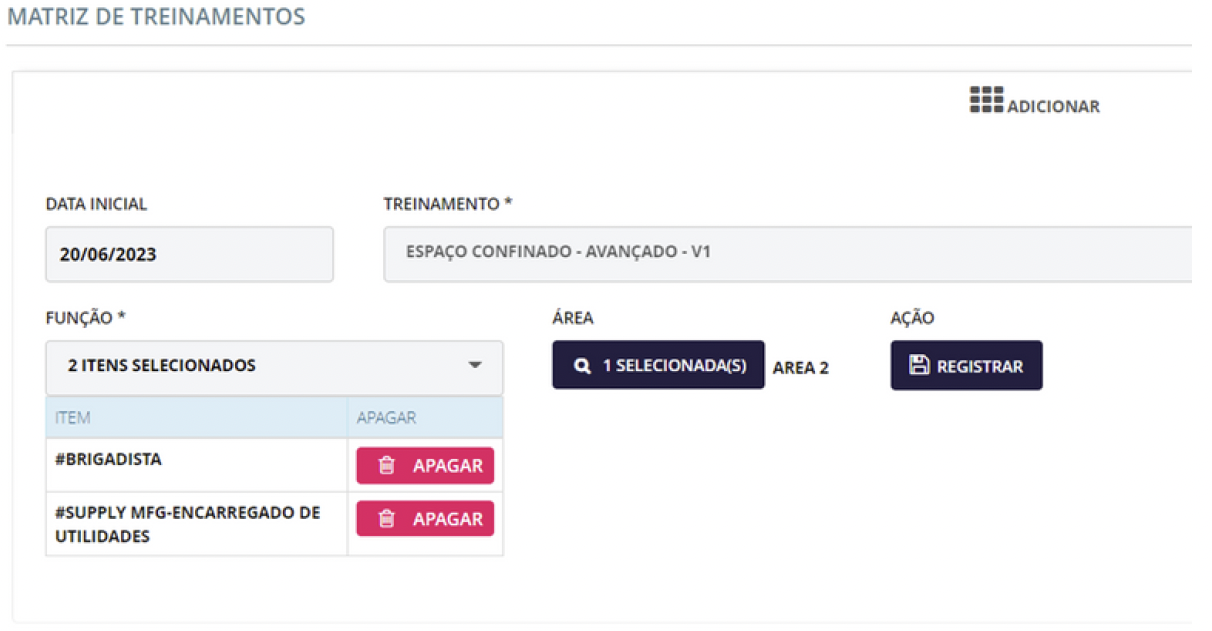Click the AREA 2 selected area label

tap(801, 368)
